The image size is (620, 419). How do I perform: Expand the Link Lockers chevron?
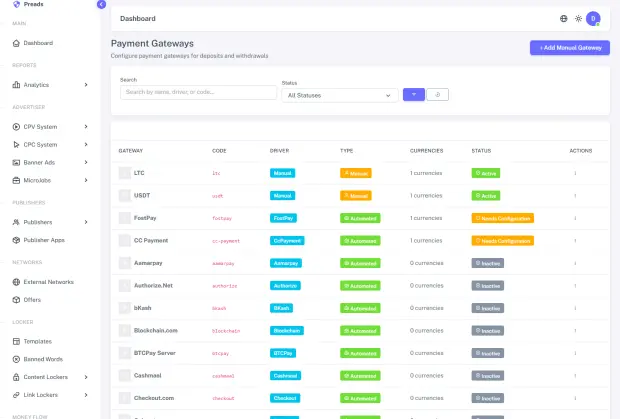tap(86, 395)
